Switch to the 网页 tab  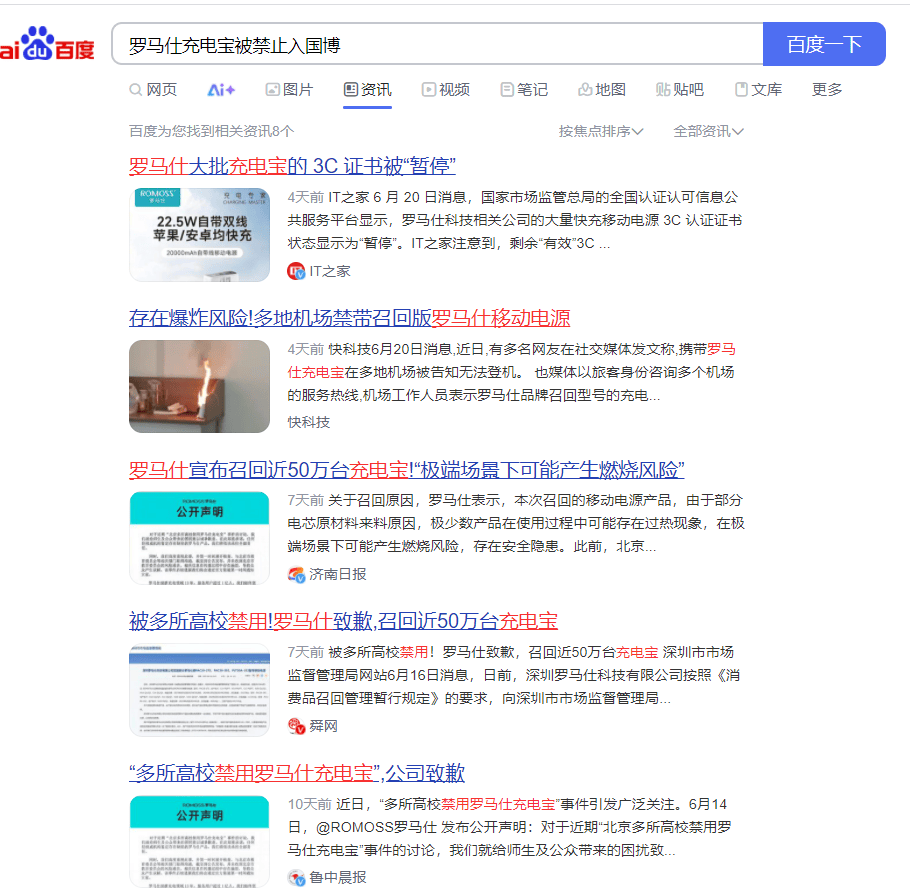point(153,90)
